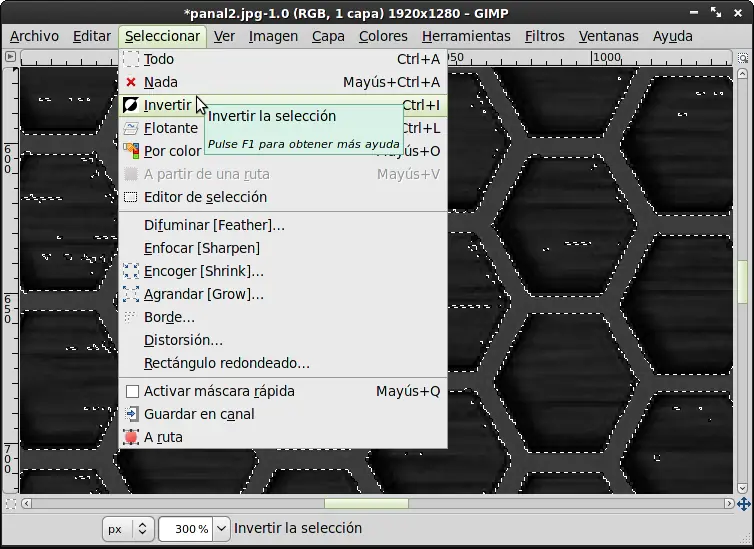The width and height of the screenshot is (754, 549).
Task: Click the vertical scrollbar up arrow
Action: pos(742,74)
